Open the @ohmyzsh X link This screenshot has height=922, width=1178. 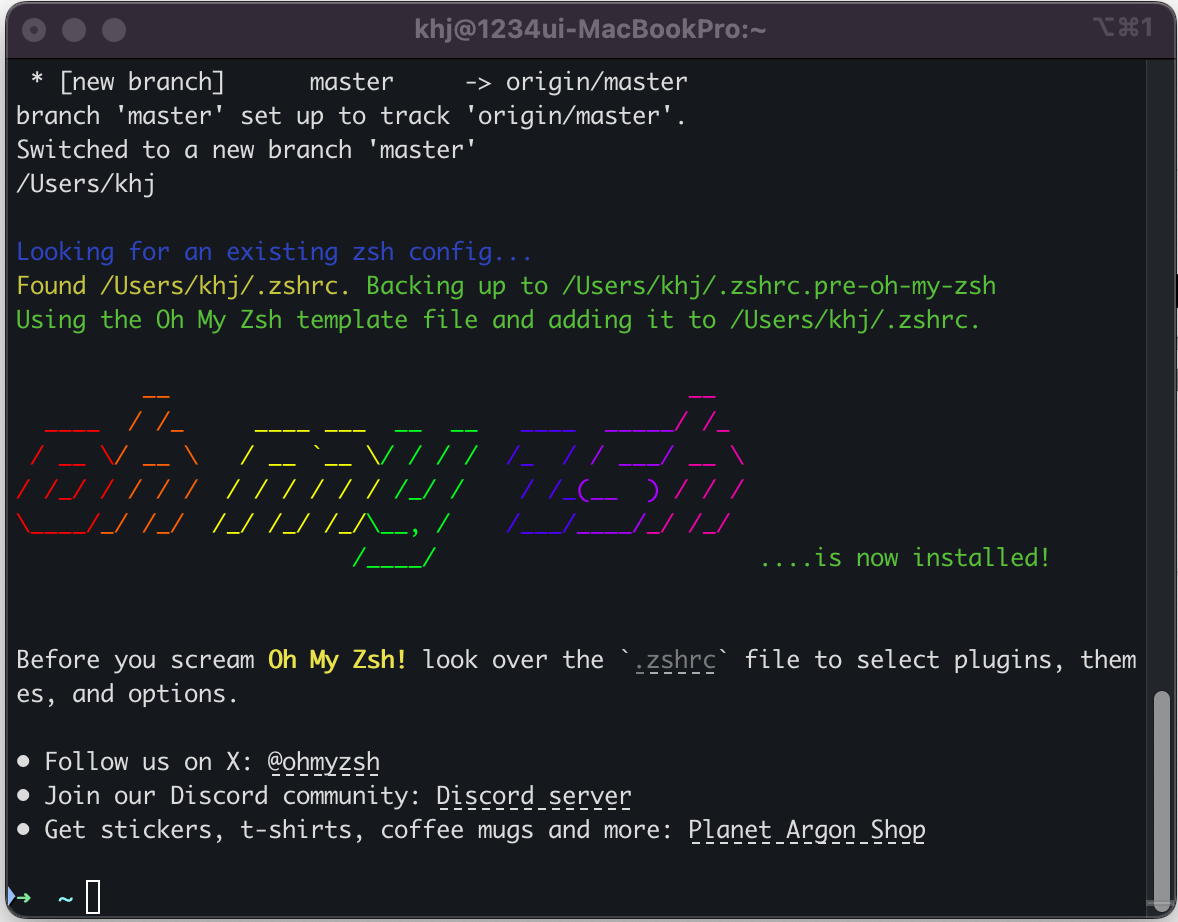click(x=324, y=762)
